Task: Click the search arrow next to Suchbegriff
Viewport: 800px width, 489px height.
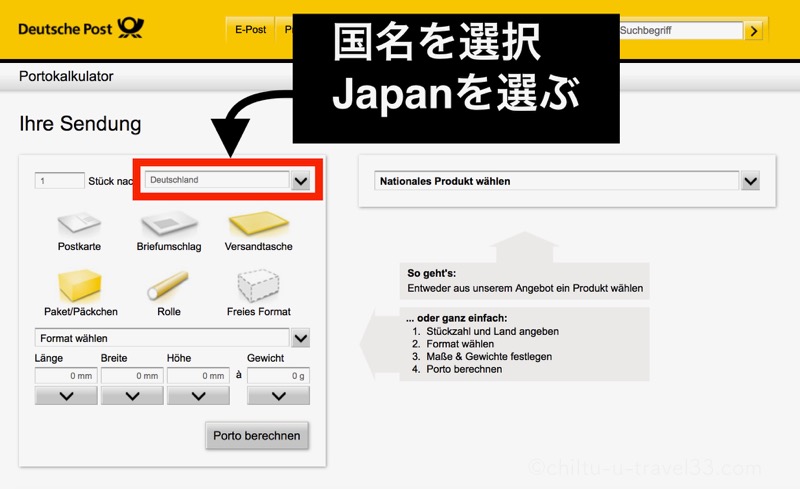Action: pos(754,31)
